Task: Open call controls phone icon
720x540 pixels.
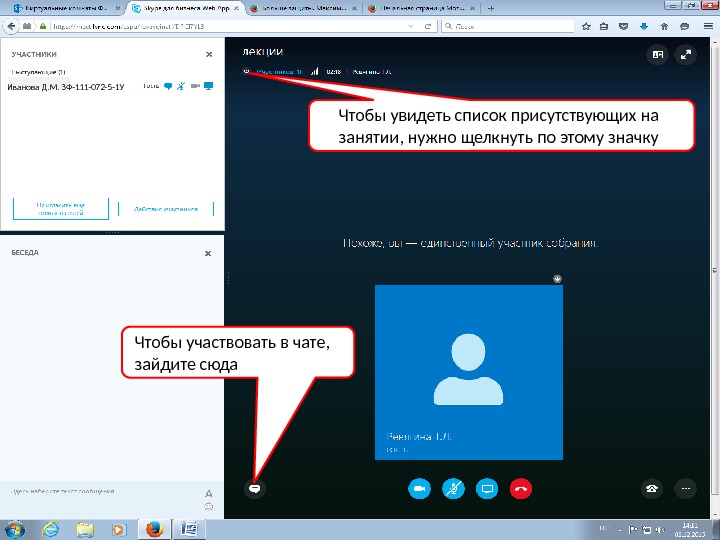Action: [652, 489]
